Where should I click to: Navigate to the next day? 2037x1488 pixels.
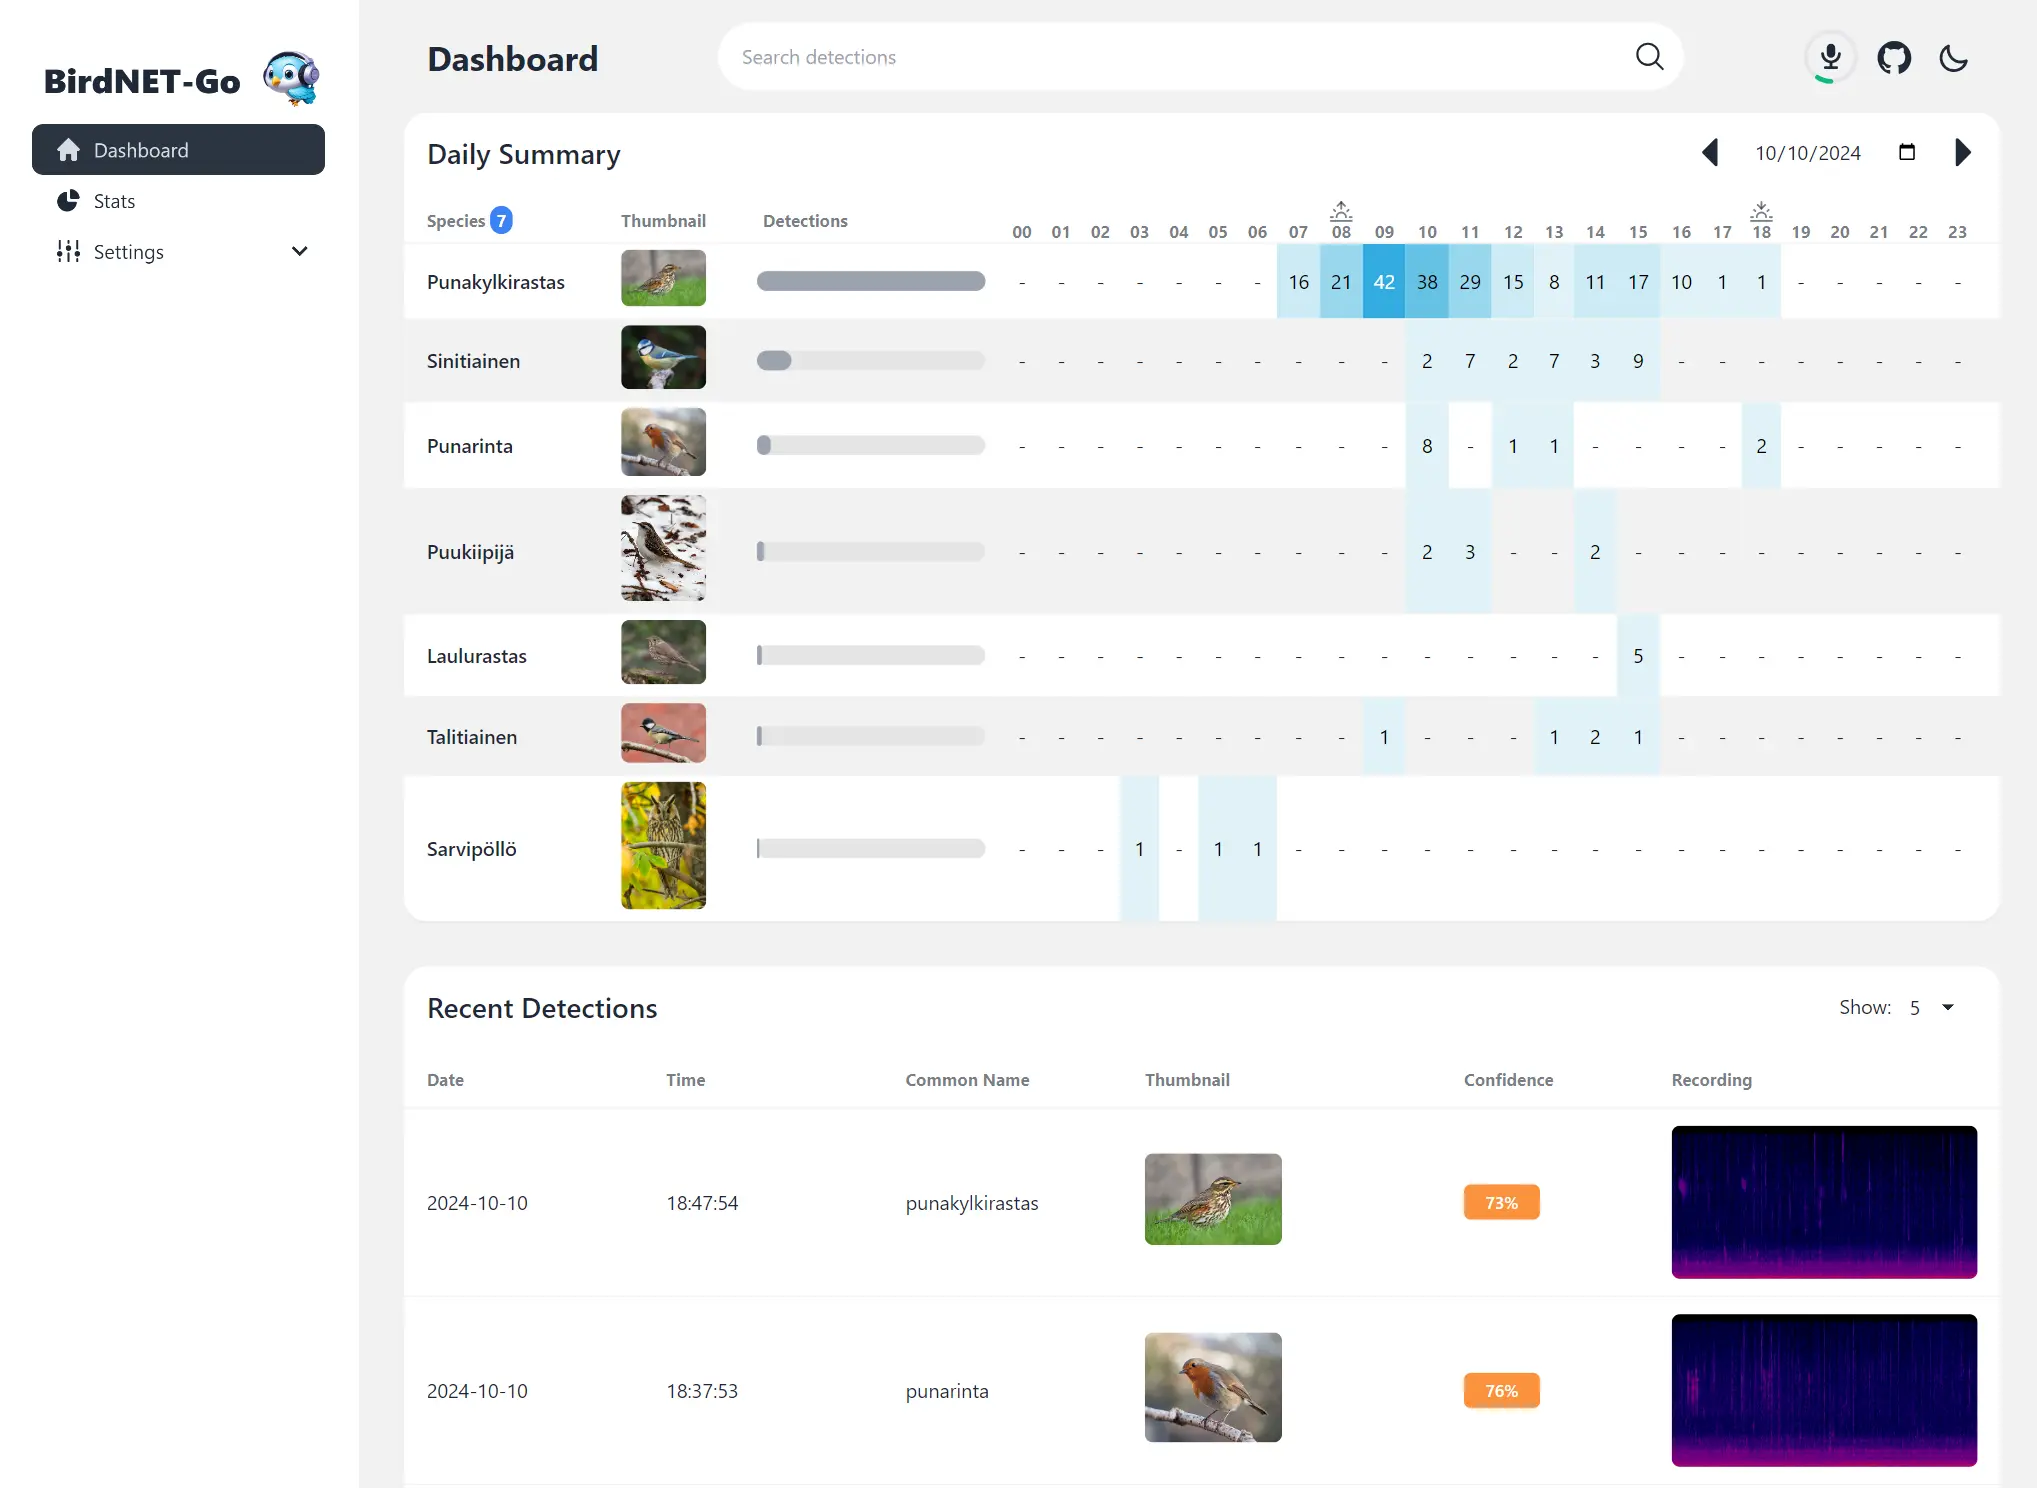pyautogui.click(x=1962, y=152)
